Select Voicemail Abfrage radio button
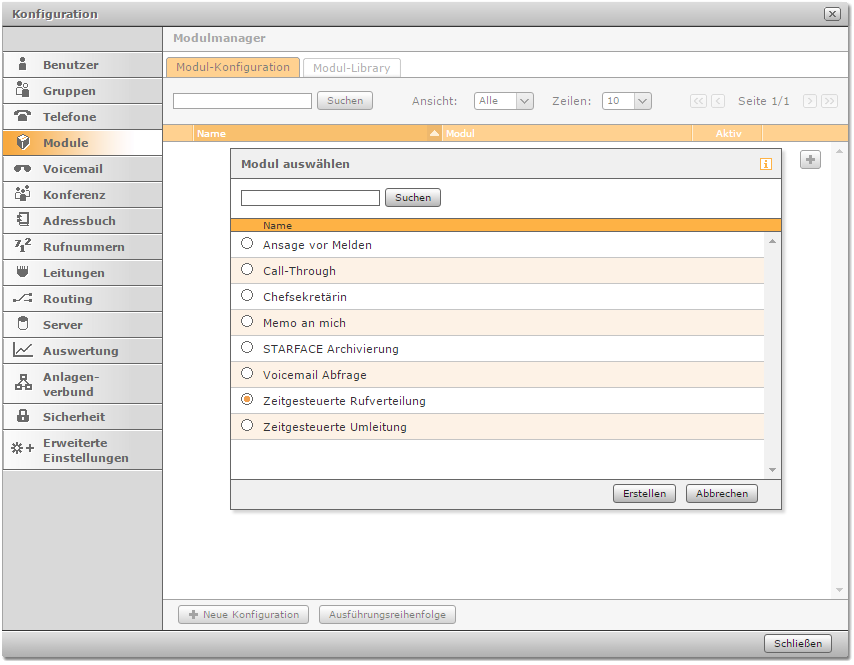This screenshot has width=854, height=665. click(x=247, y=374)
